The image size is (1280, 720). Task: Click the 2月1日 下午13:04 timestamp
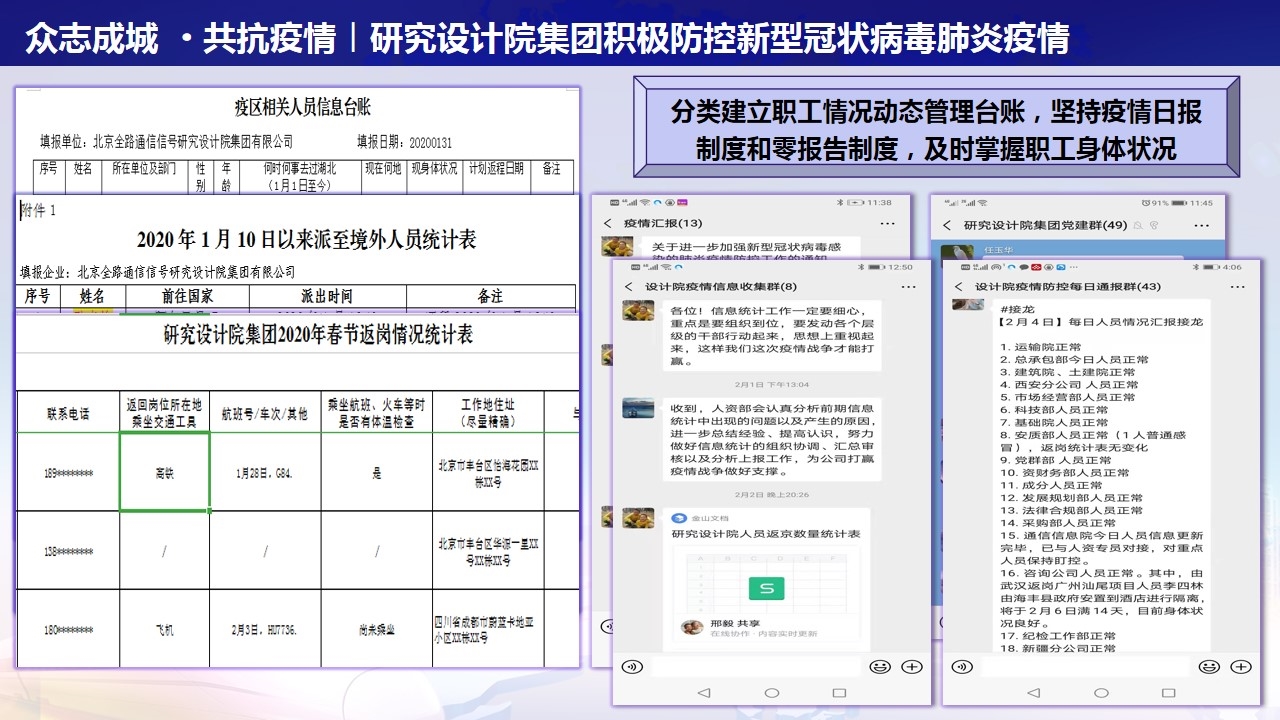(x=771, y=384)
